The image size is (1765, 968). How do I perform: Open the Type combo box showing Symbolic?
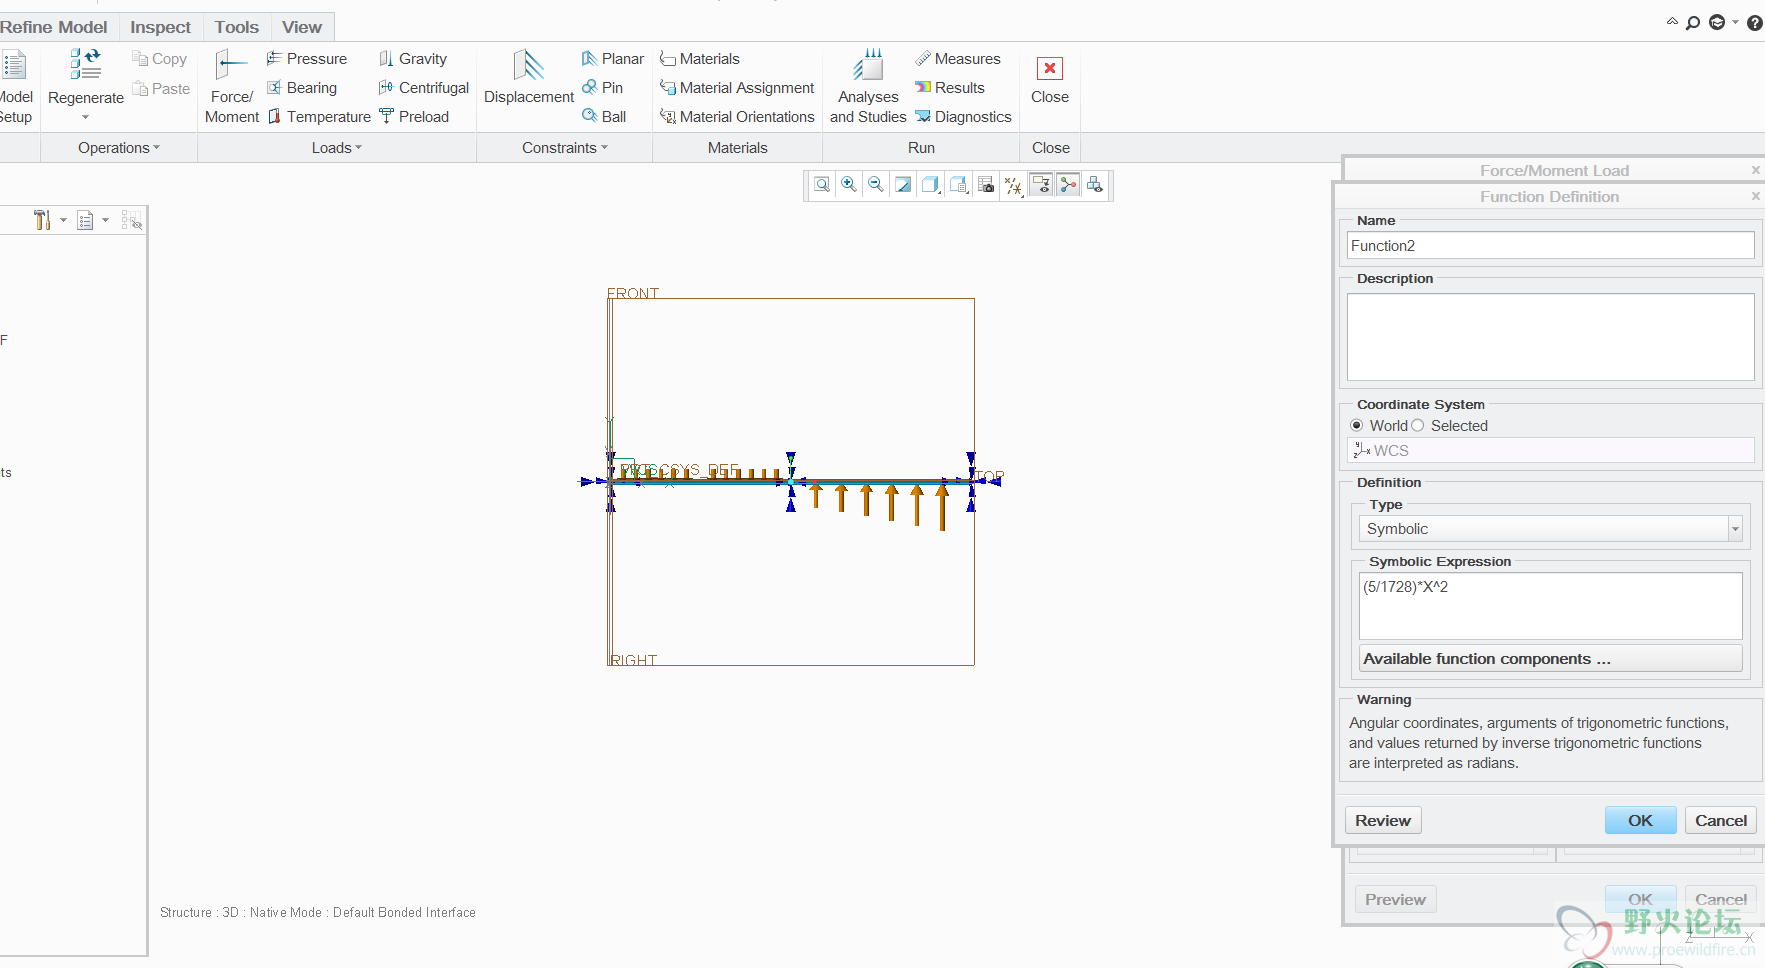[1551, 529]
